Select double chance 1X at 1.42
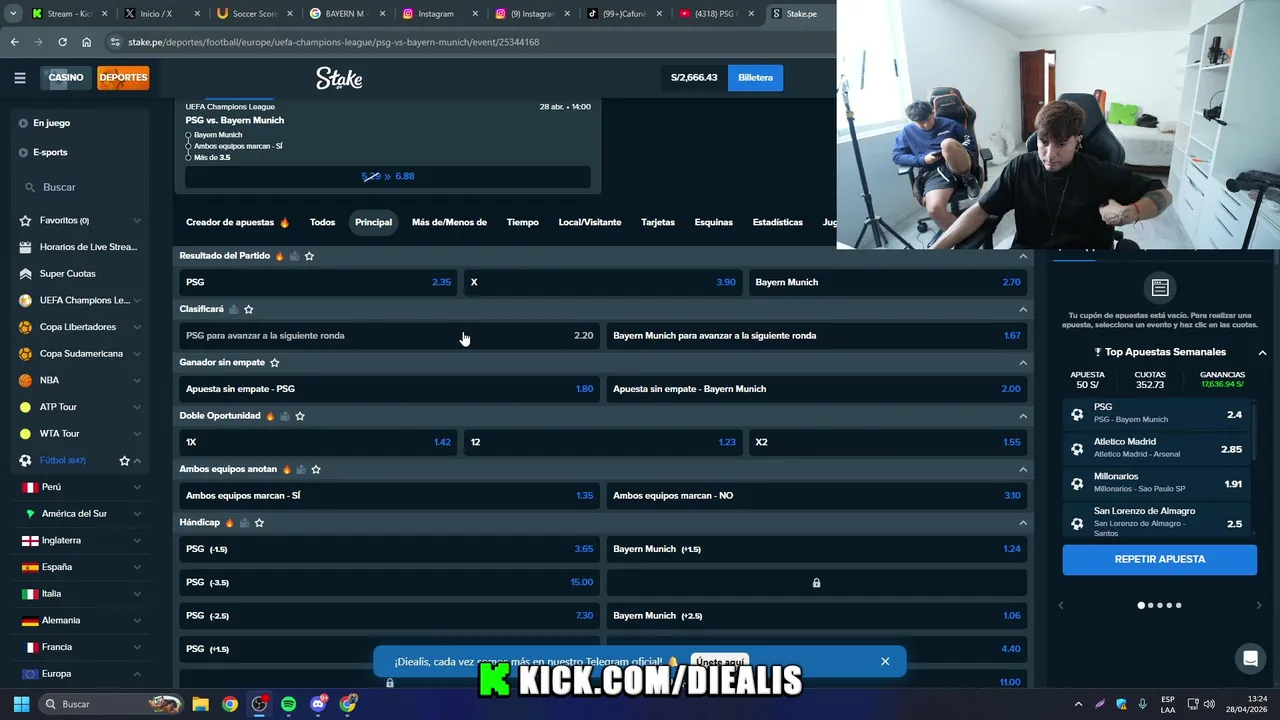This screenshot has width=1280, height=720. point(318,442)
